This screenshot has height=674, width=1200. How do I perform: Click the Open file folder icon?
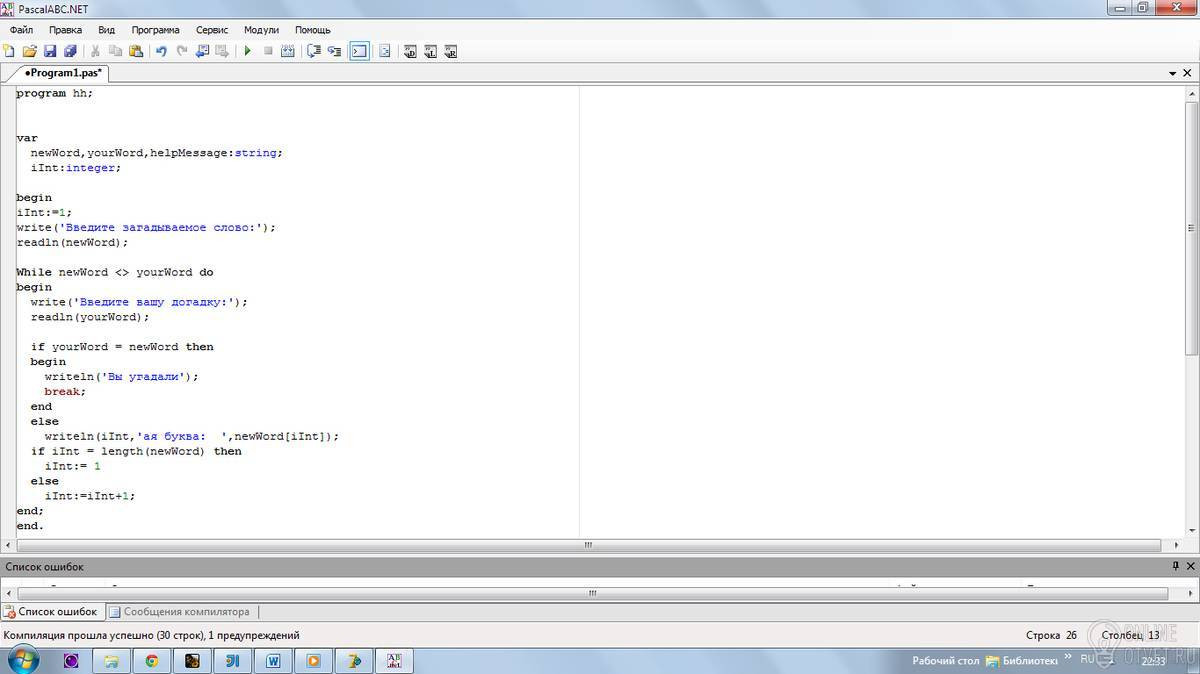(x=29, y=51)
